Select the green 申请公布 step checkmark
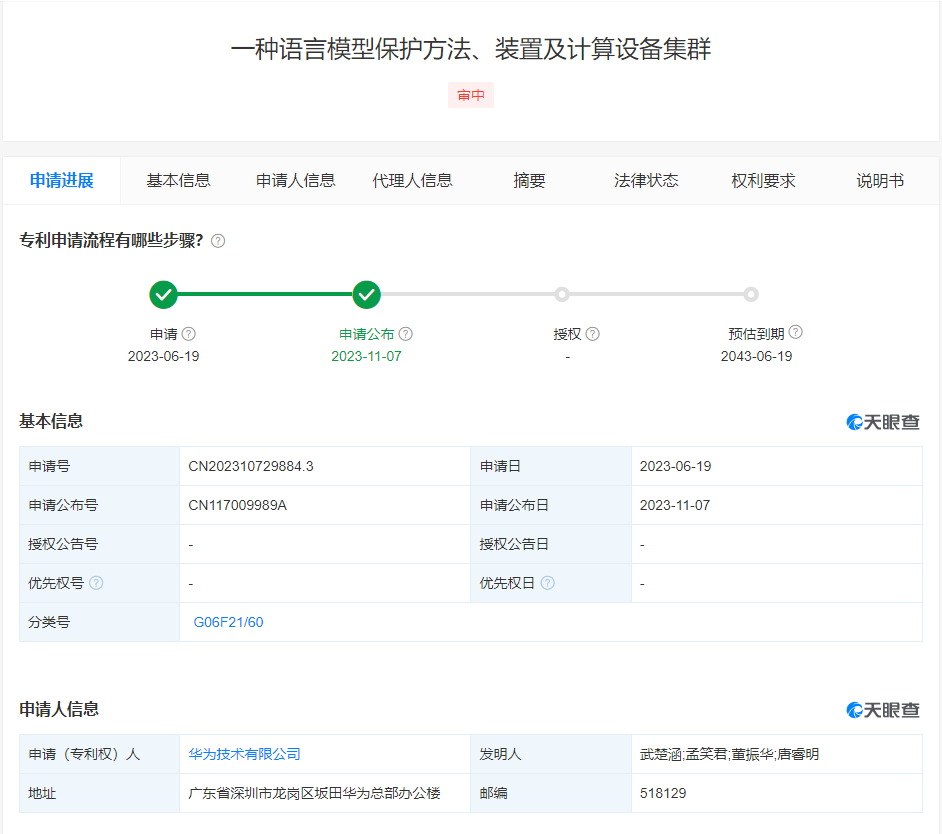 [x=367, y=295]
